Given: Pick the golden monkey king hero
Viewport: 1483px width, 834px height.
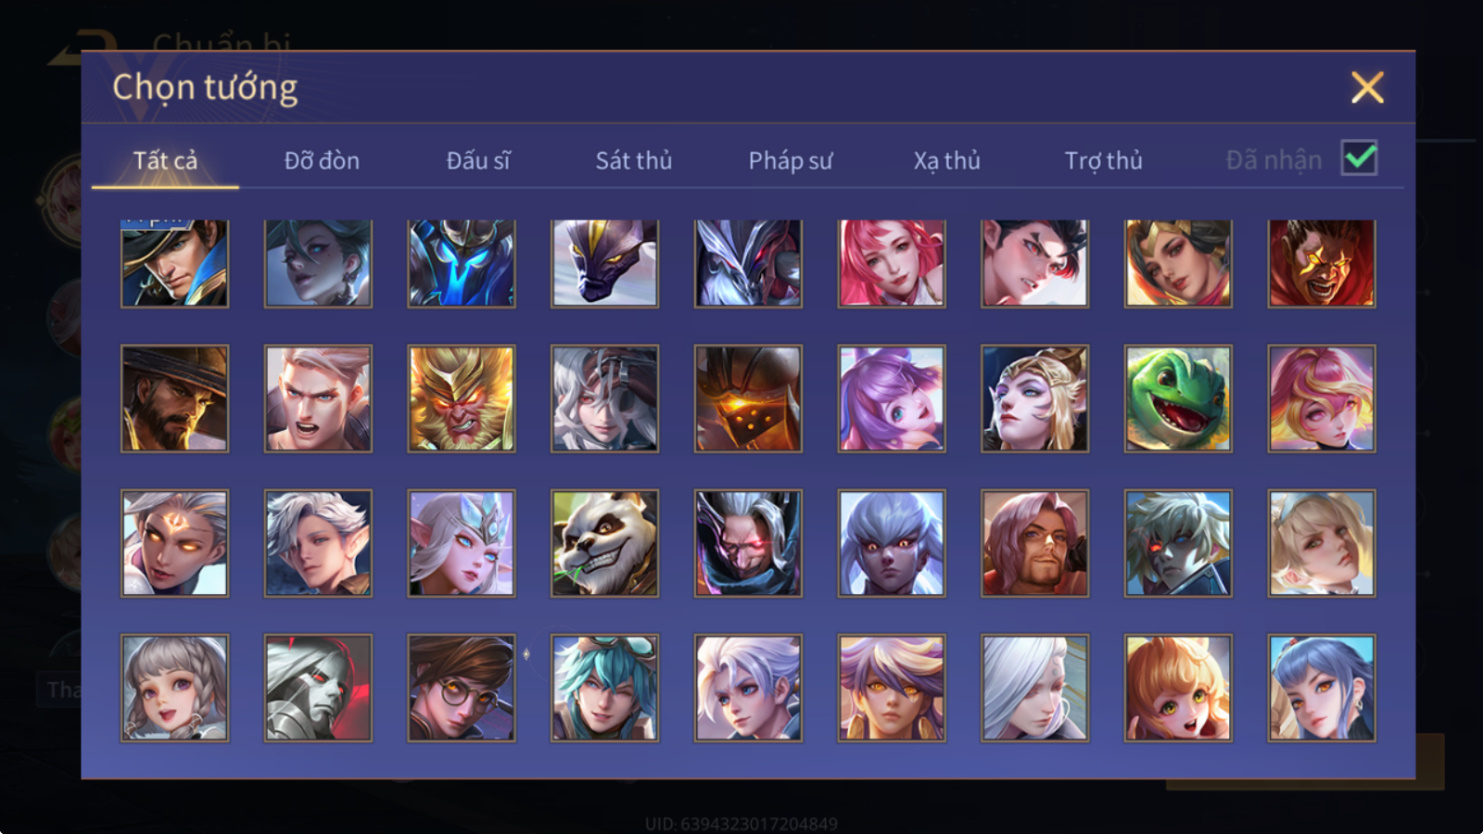Looking at the screenshot, I should coord(461,399).
